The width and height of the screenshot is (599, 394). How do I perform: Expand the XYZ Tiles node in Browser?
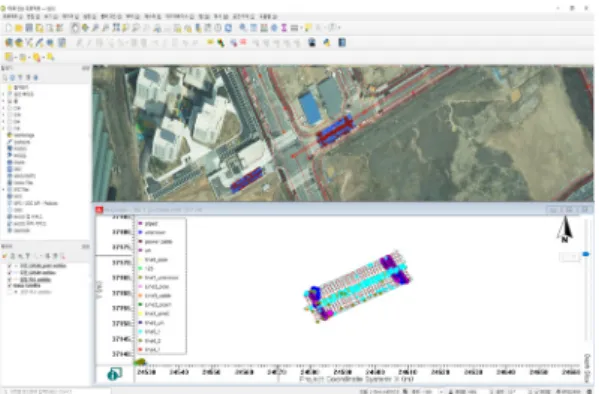click(x=4, y=190)
